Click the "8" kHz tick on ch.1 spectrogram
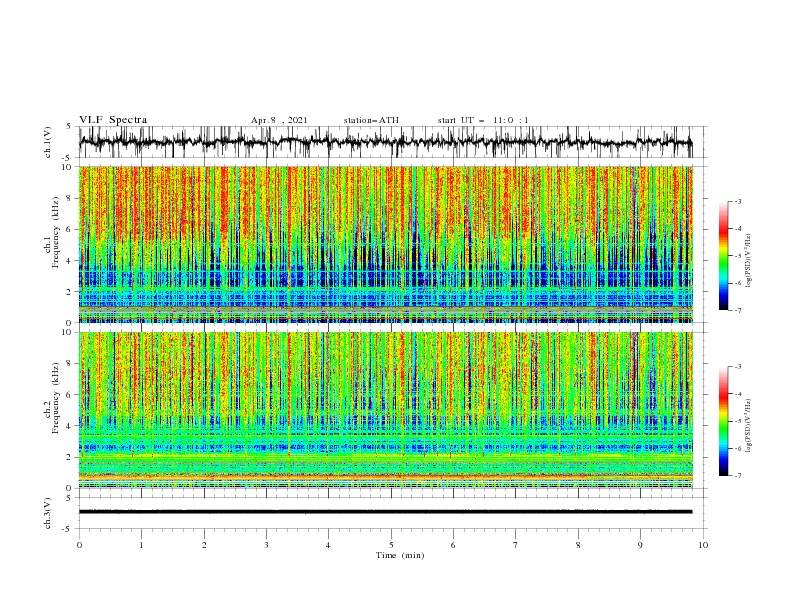 pyautogui.click(x=70, y=198)
